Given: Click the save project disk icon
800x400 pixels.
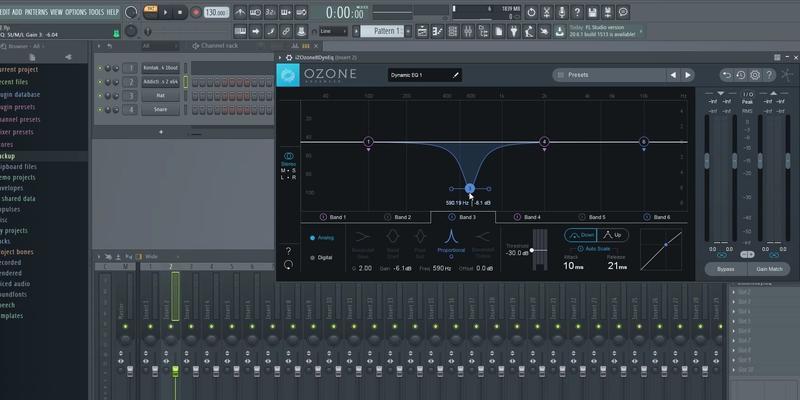Looking at the screenshot, I should pyautogui.click(x=592, y=12).
